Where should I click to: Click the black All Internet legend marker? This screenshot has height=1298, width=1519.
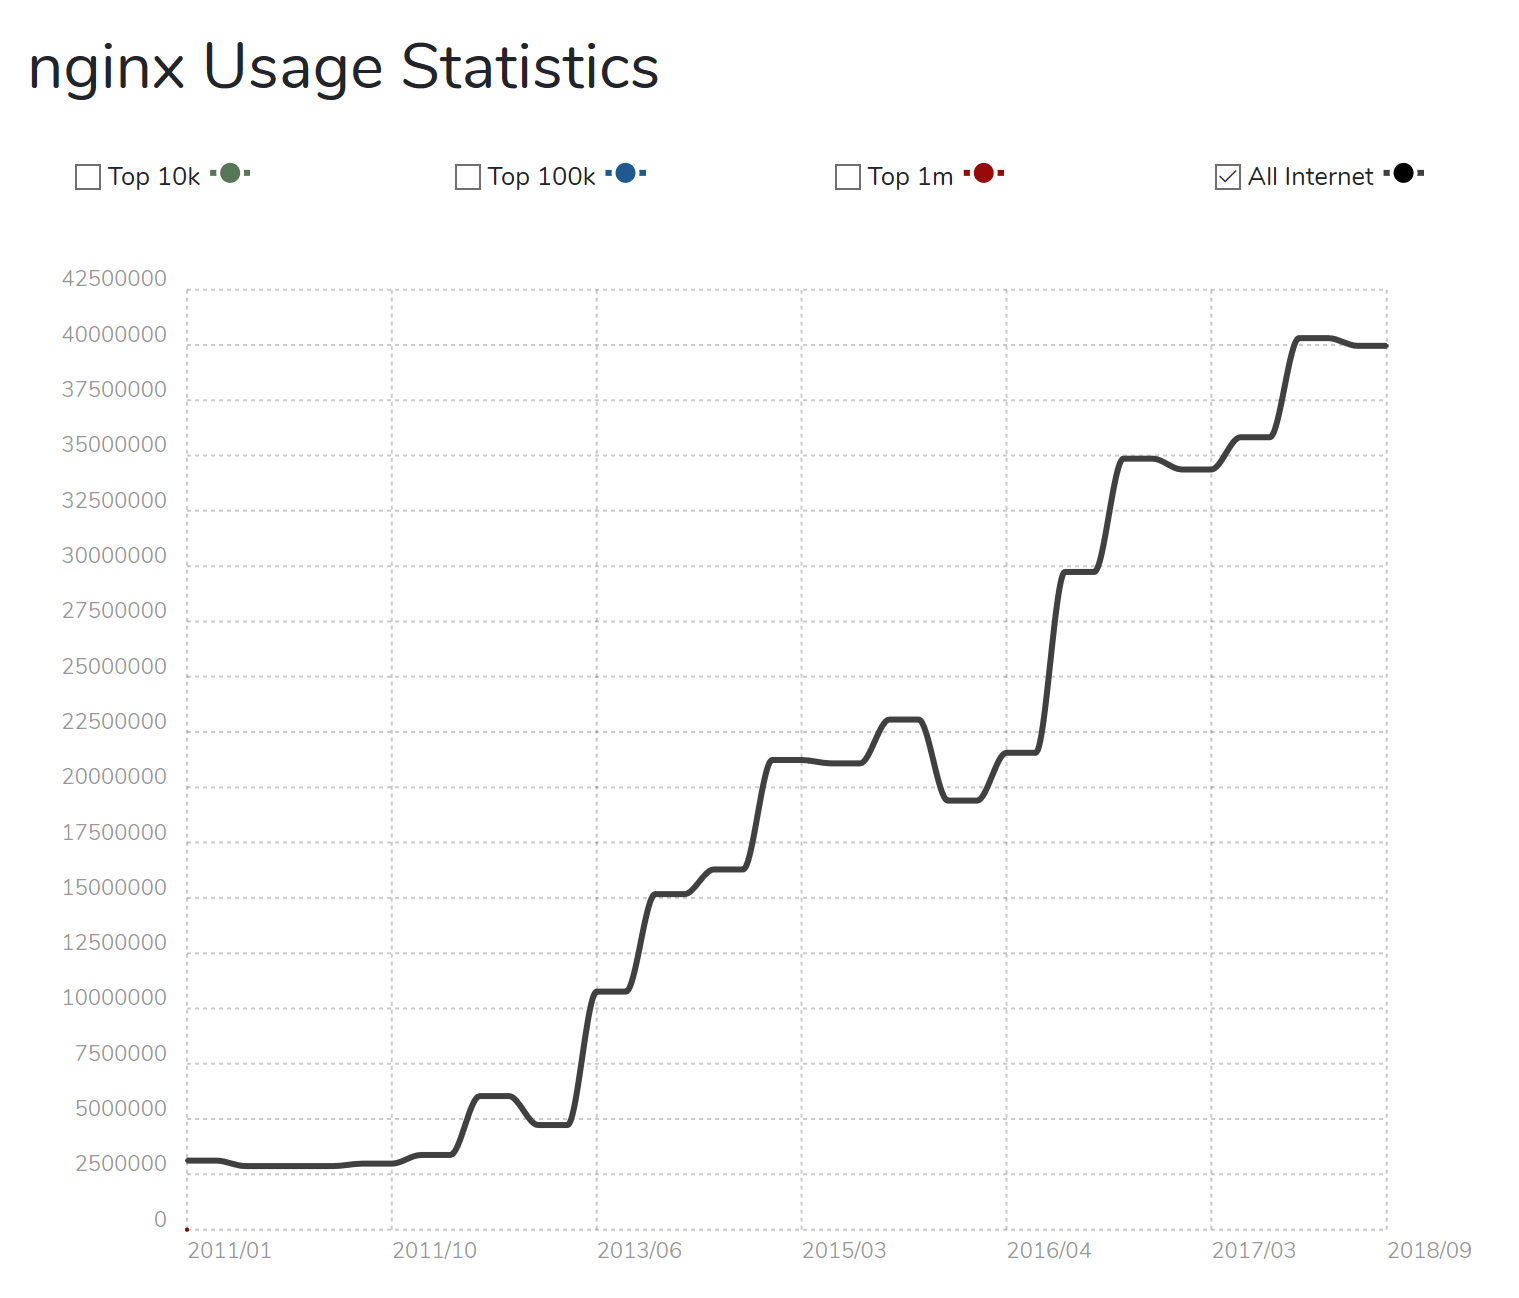click(x=1404, y=173)
